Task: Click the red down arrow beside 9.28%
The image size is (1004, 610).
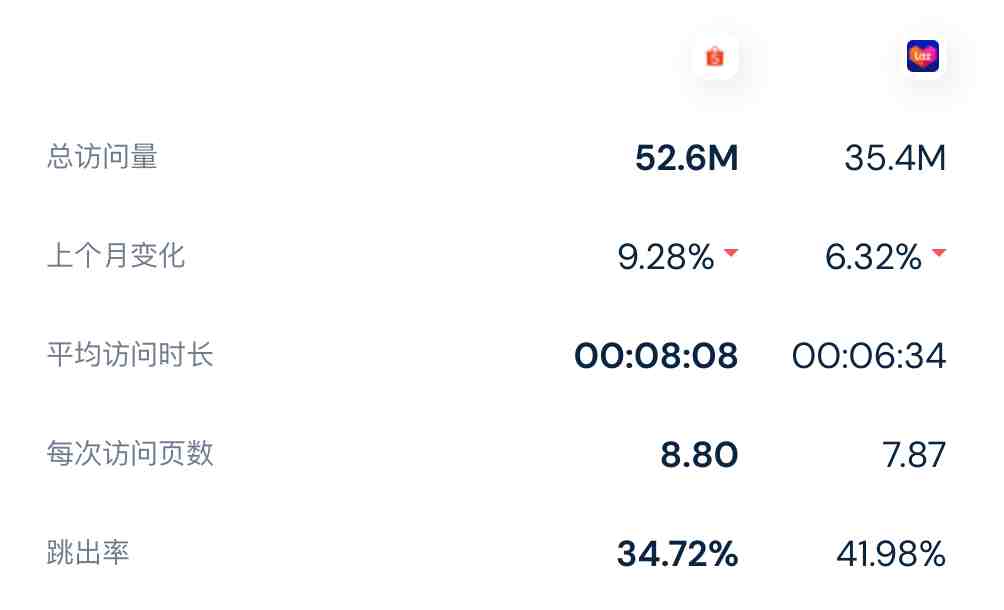Action: point(731,252)
